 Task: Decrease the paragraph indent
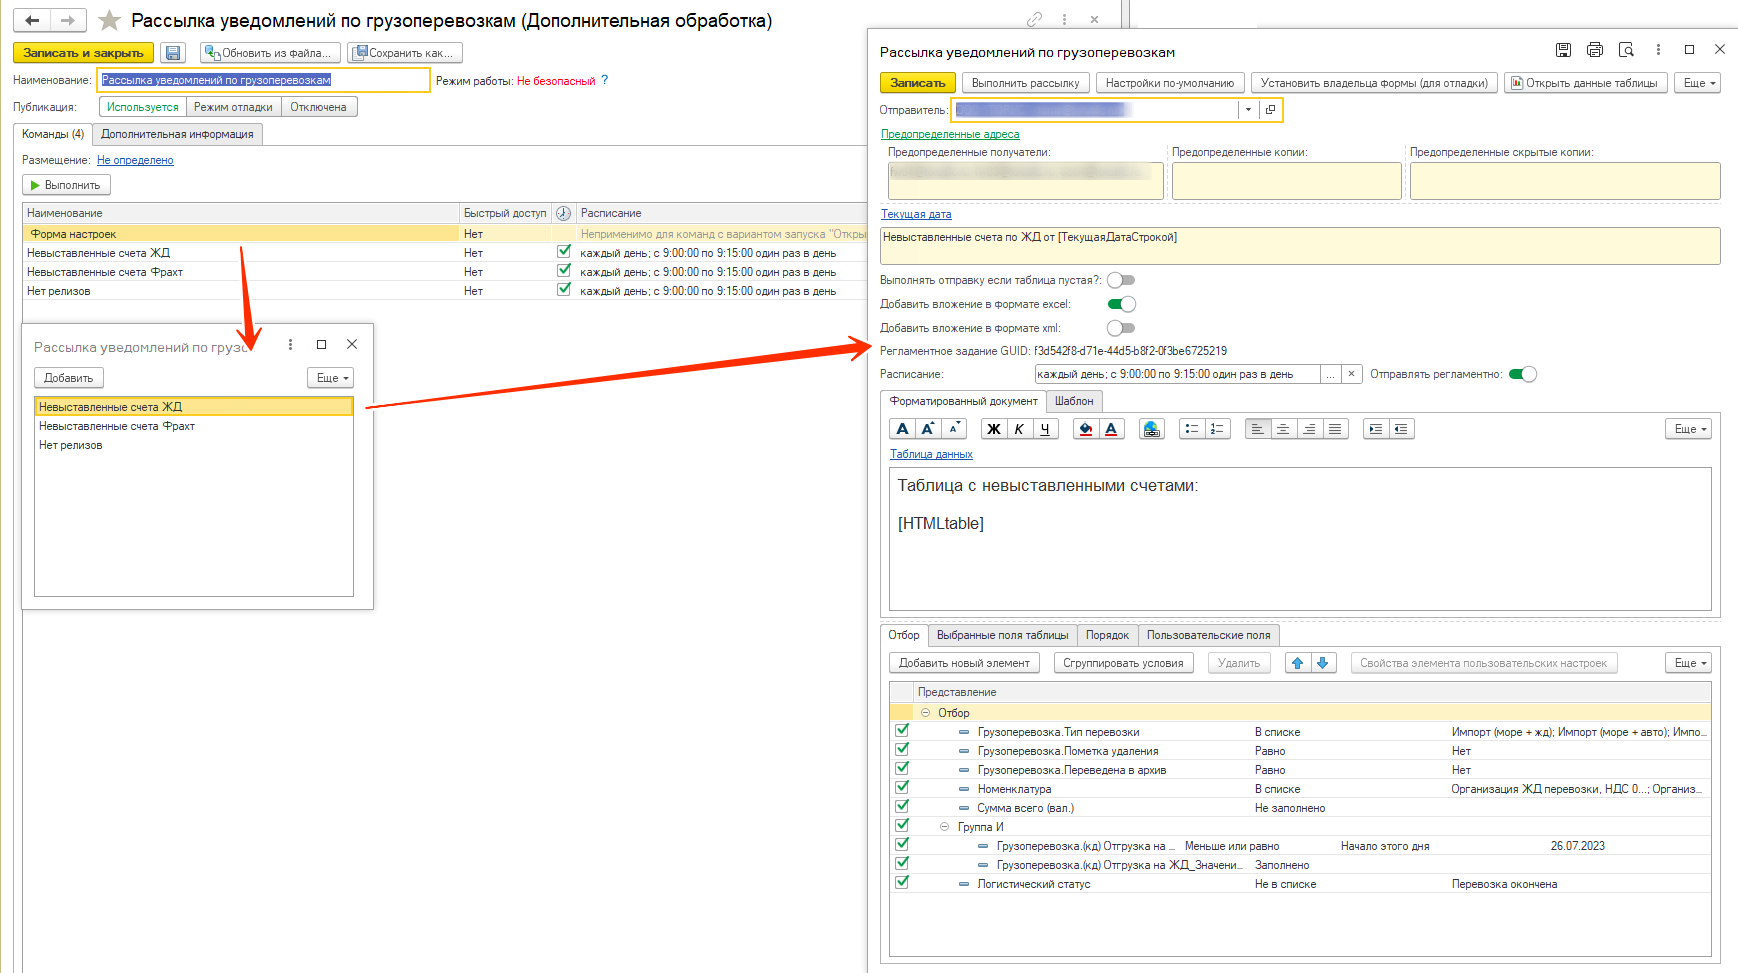(1401, 429)
